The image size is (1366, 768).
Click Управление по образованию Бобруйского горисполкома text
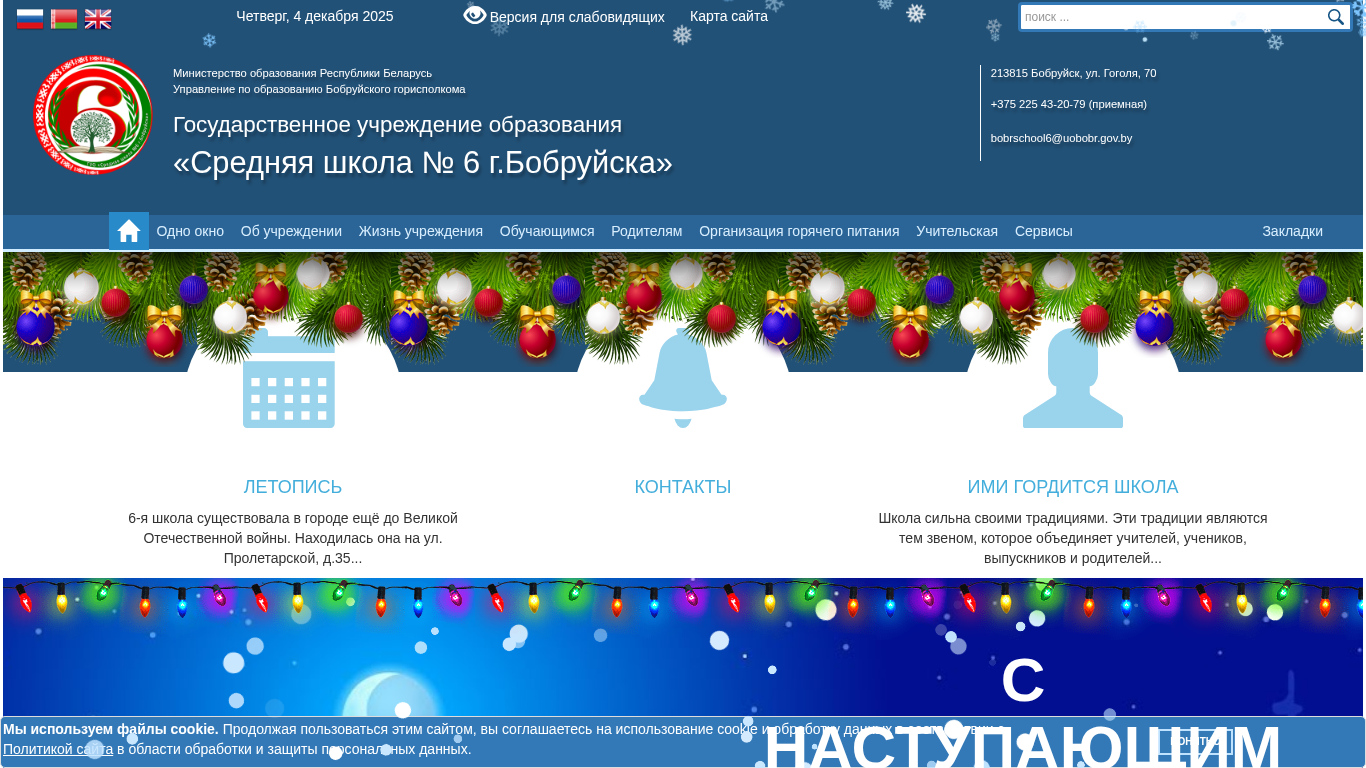(319, 89)
